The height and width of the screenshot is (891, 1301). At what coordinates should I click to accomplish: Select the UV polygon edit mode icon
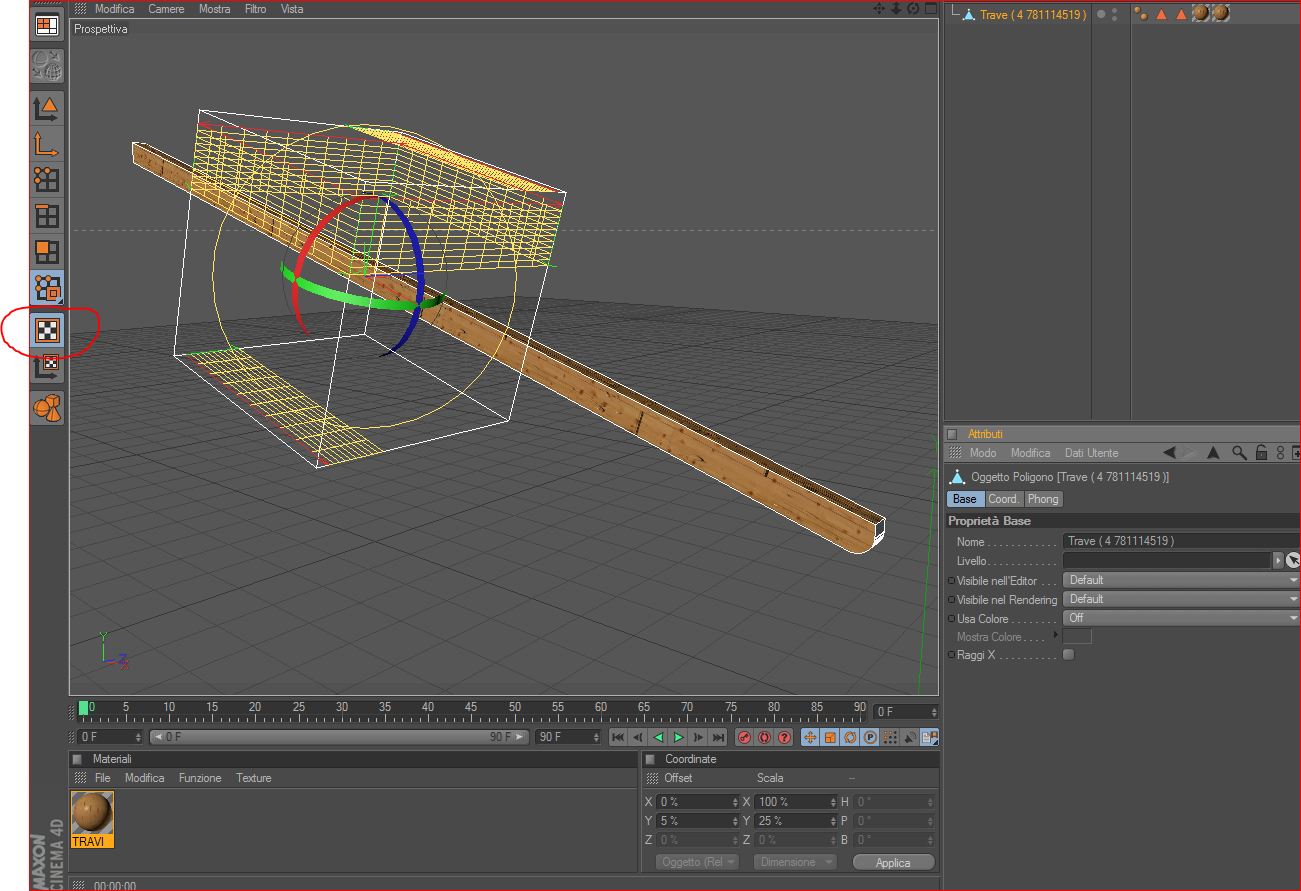click(x=47, y=288)
